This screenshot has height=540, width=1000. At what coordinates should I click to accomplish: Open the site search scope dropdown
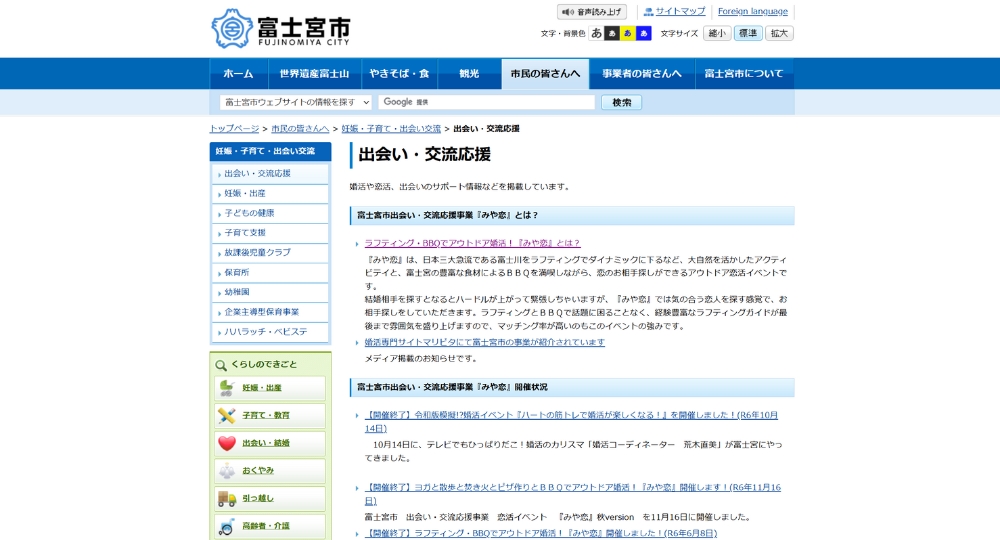(296, 102)
